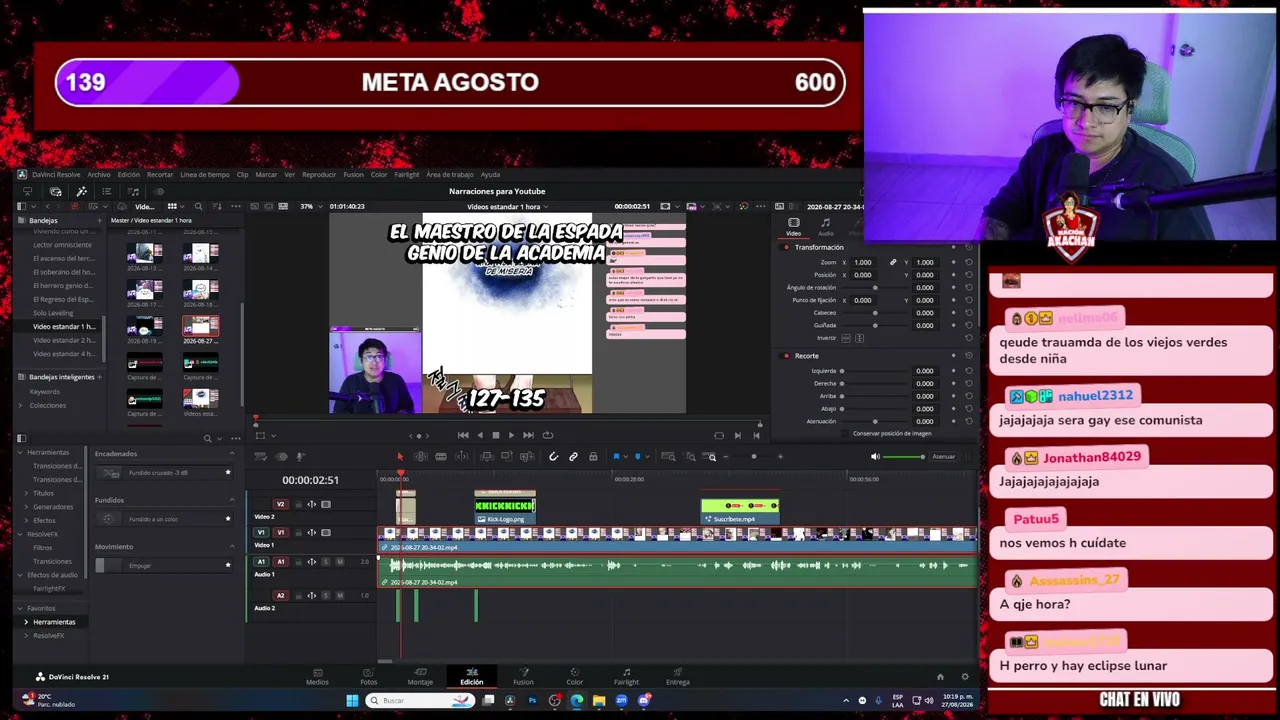This screenshot has height=720, width=1280.
Task: Mute the Audio 1 track
Action: (338, 562)
